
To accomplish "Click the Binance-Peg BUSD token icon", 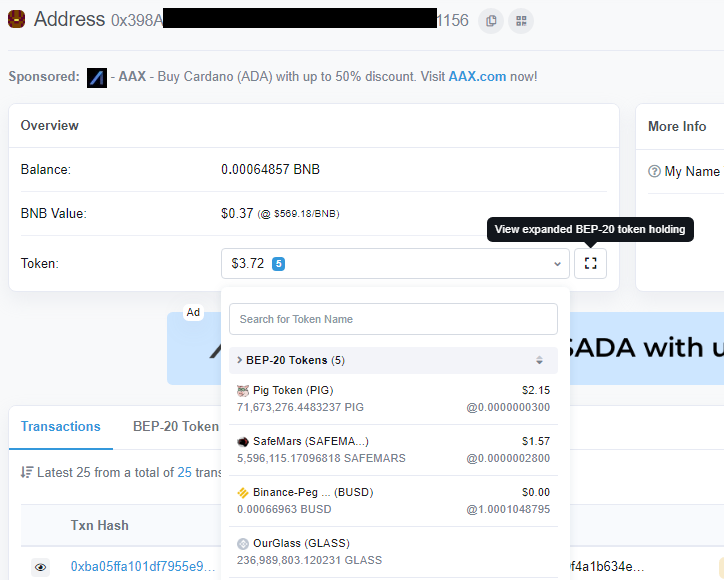I will click(x=243, y=493).
